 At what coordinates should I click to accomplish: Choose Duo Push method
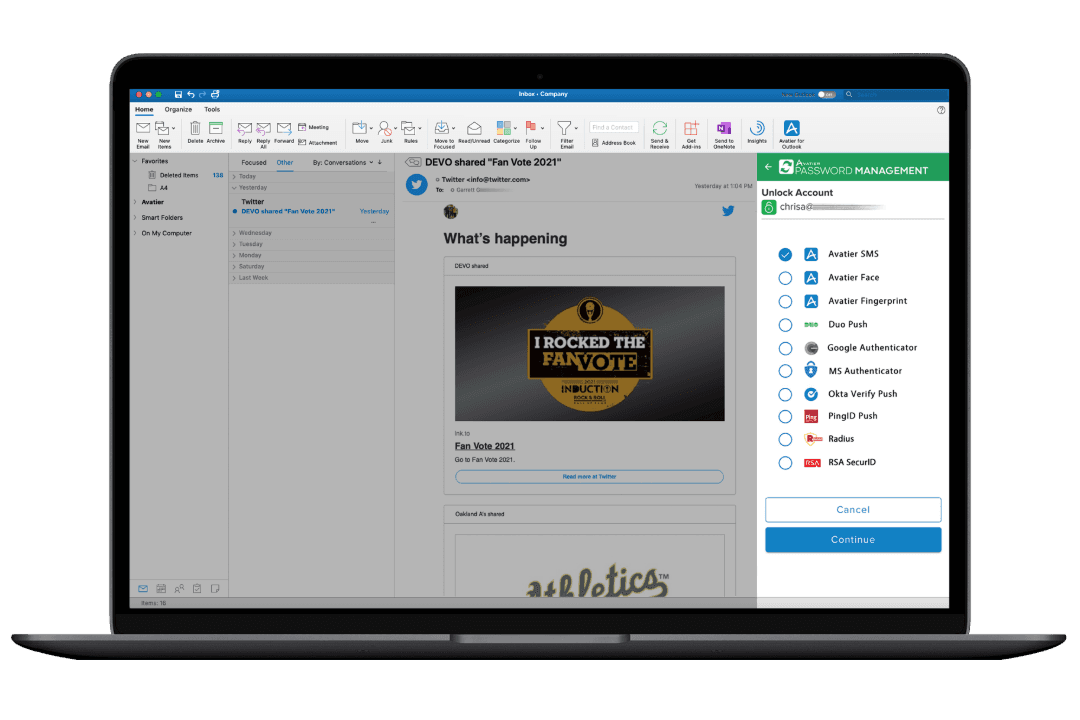tap(785, 325)
